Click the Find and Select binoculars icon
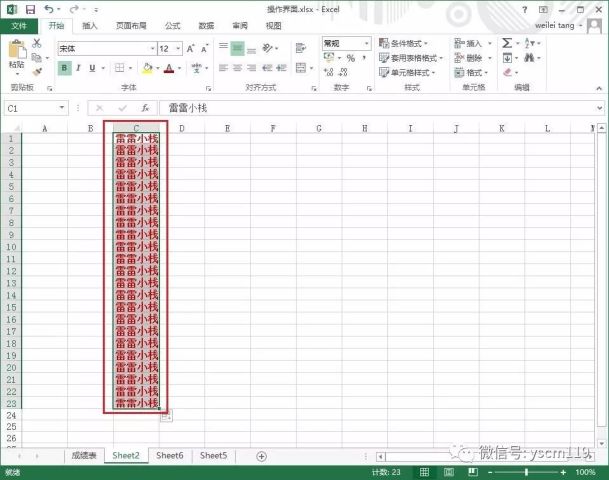The width and height of the screenshot is (609, 480). click(529, 58)
